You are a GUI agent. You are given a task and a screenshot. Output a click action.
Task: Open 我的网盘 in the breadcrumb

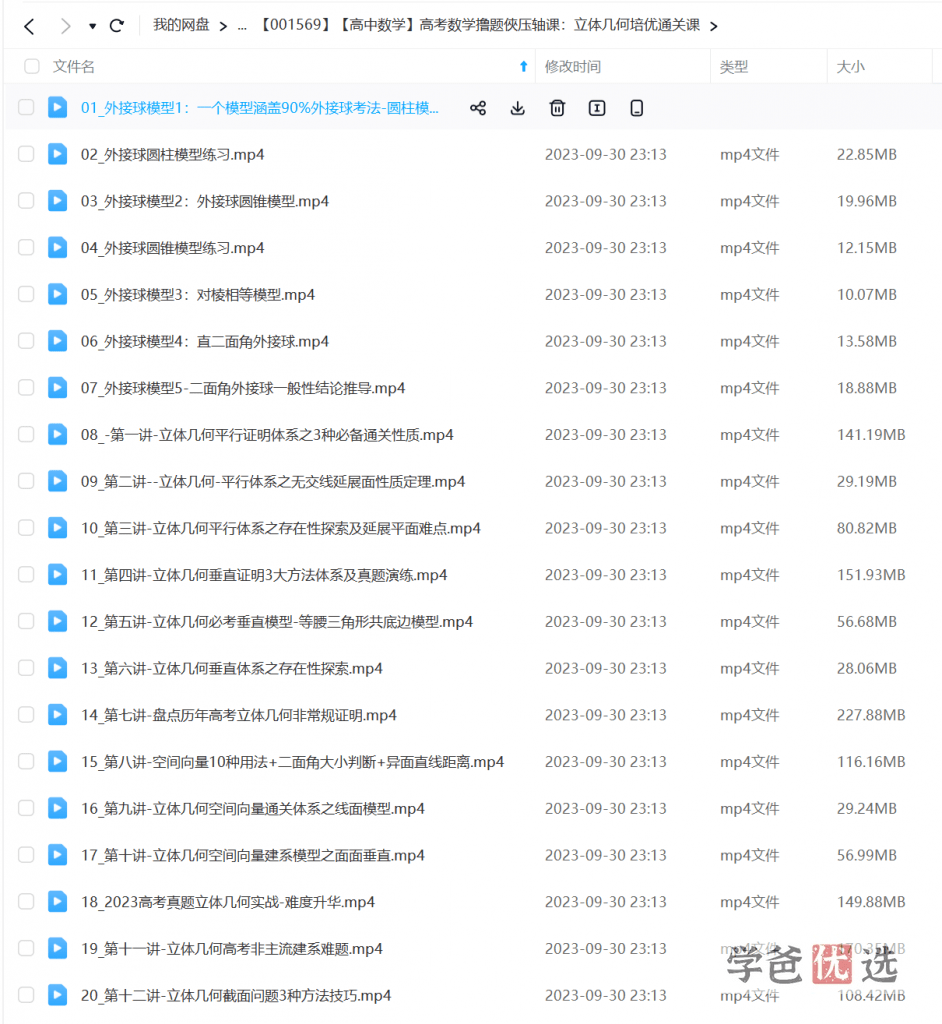181,25
